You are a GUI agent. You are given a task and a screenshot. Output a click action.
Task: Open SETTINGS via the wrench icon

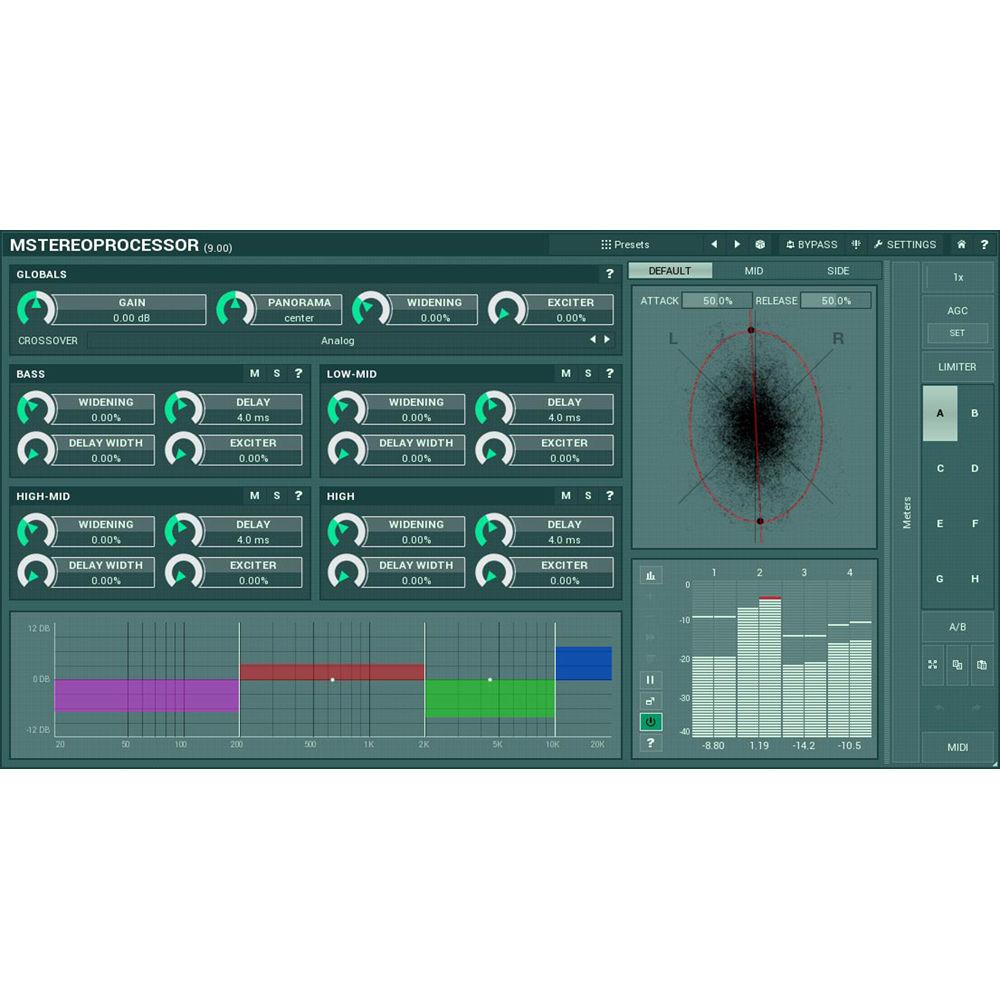(905, 244)
